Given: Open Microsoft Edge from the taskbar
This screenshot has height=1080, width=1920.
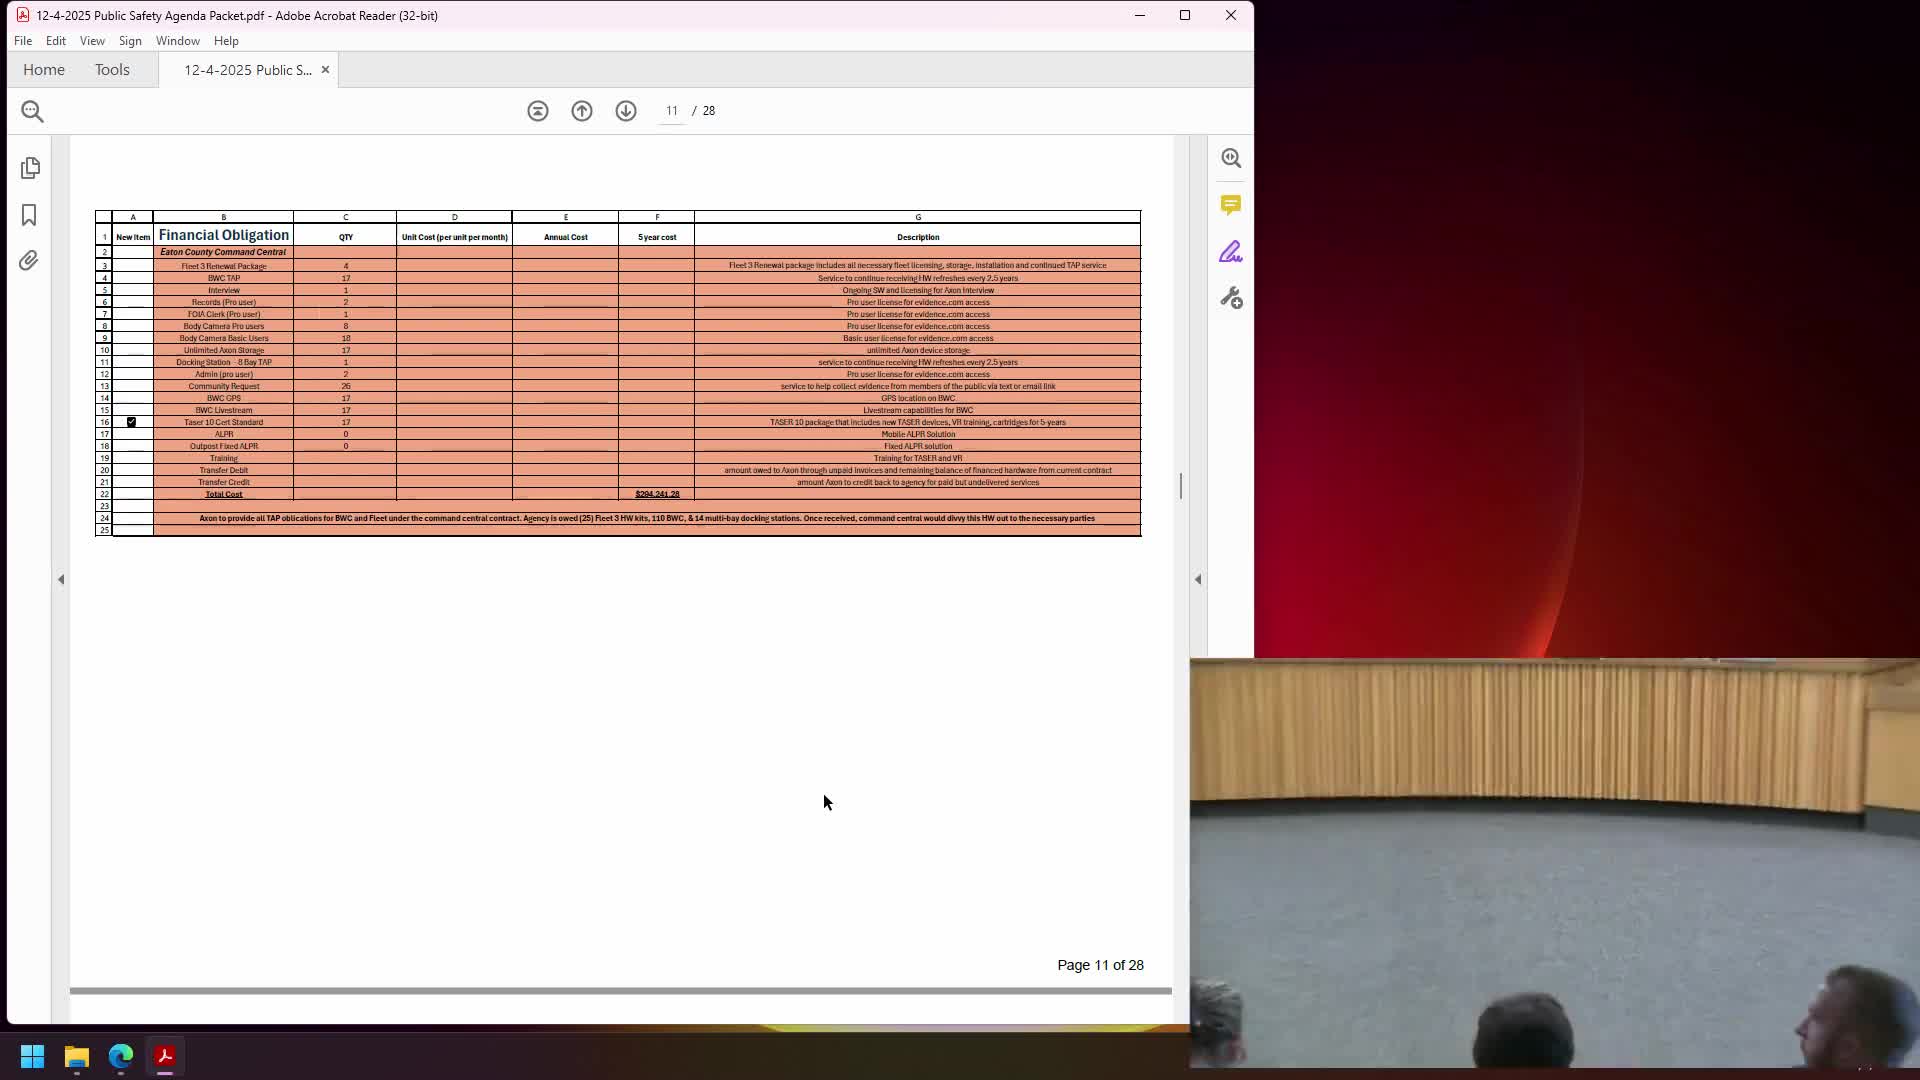Looking at the screenshot, I should [121, 1056].
